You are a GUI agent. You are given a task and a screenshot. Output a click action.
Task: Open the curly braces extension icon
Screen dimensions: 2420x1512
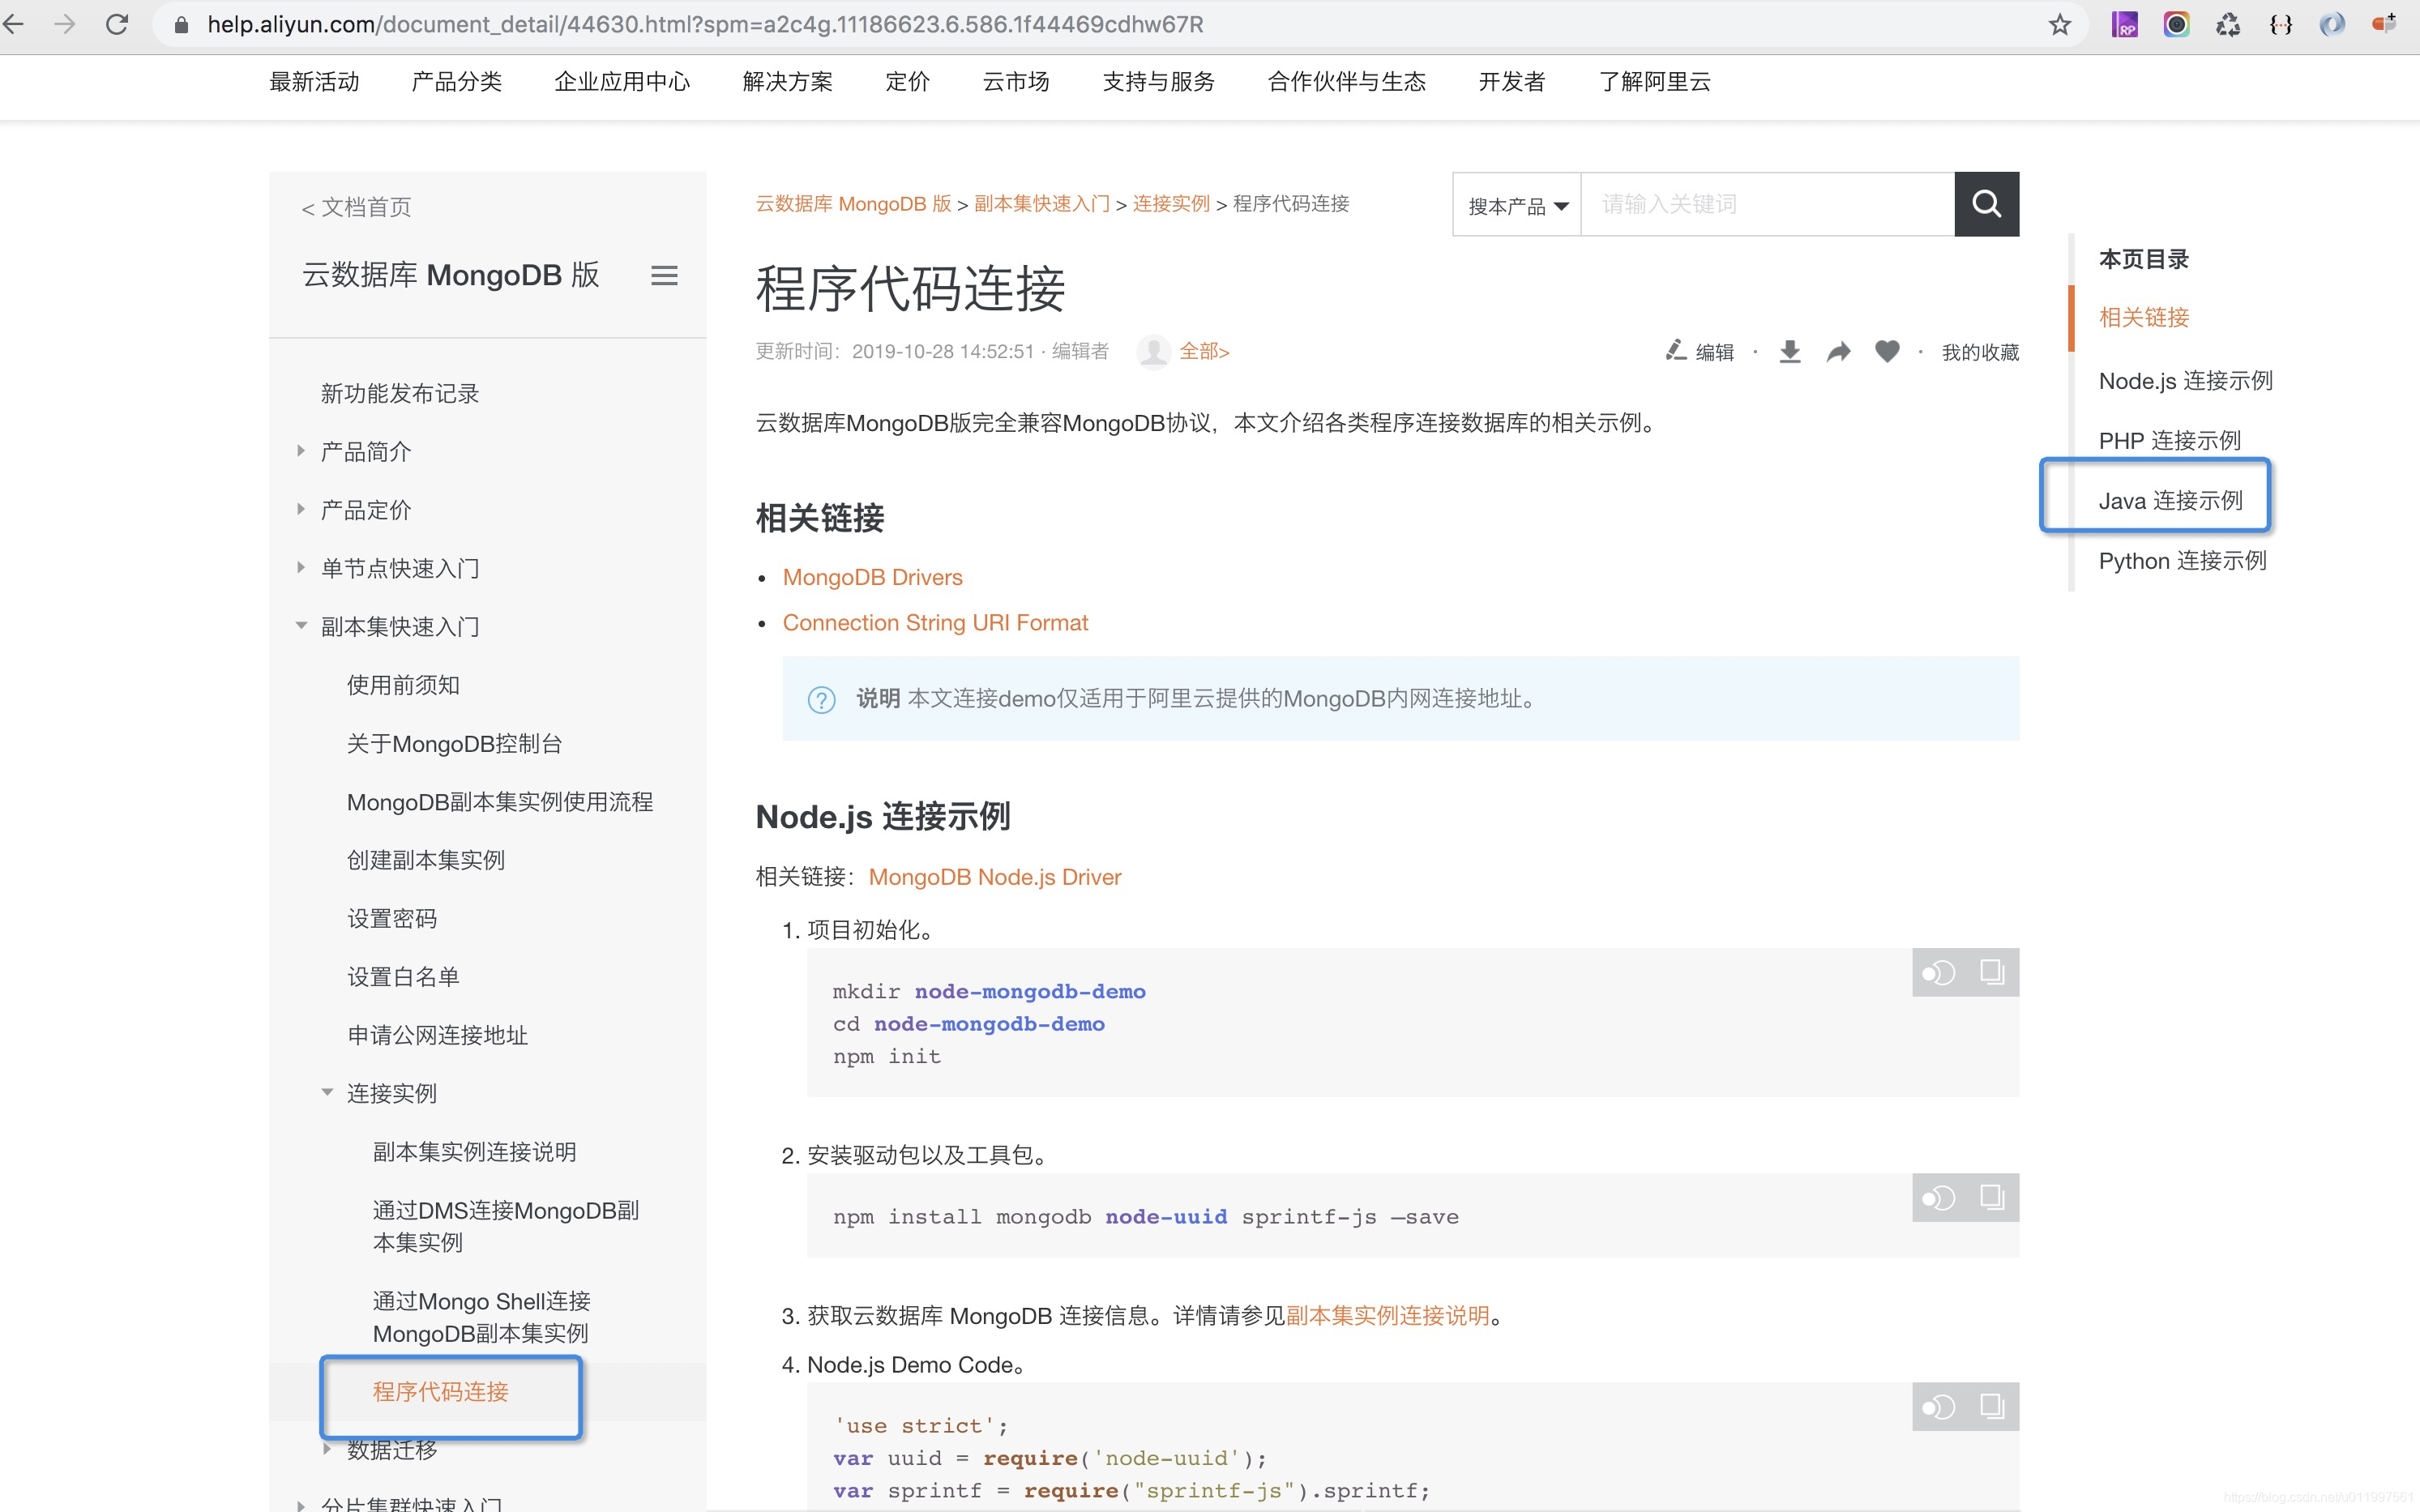[x=2281, y=24]
